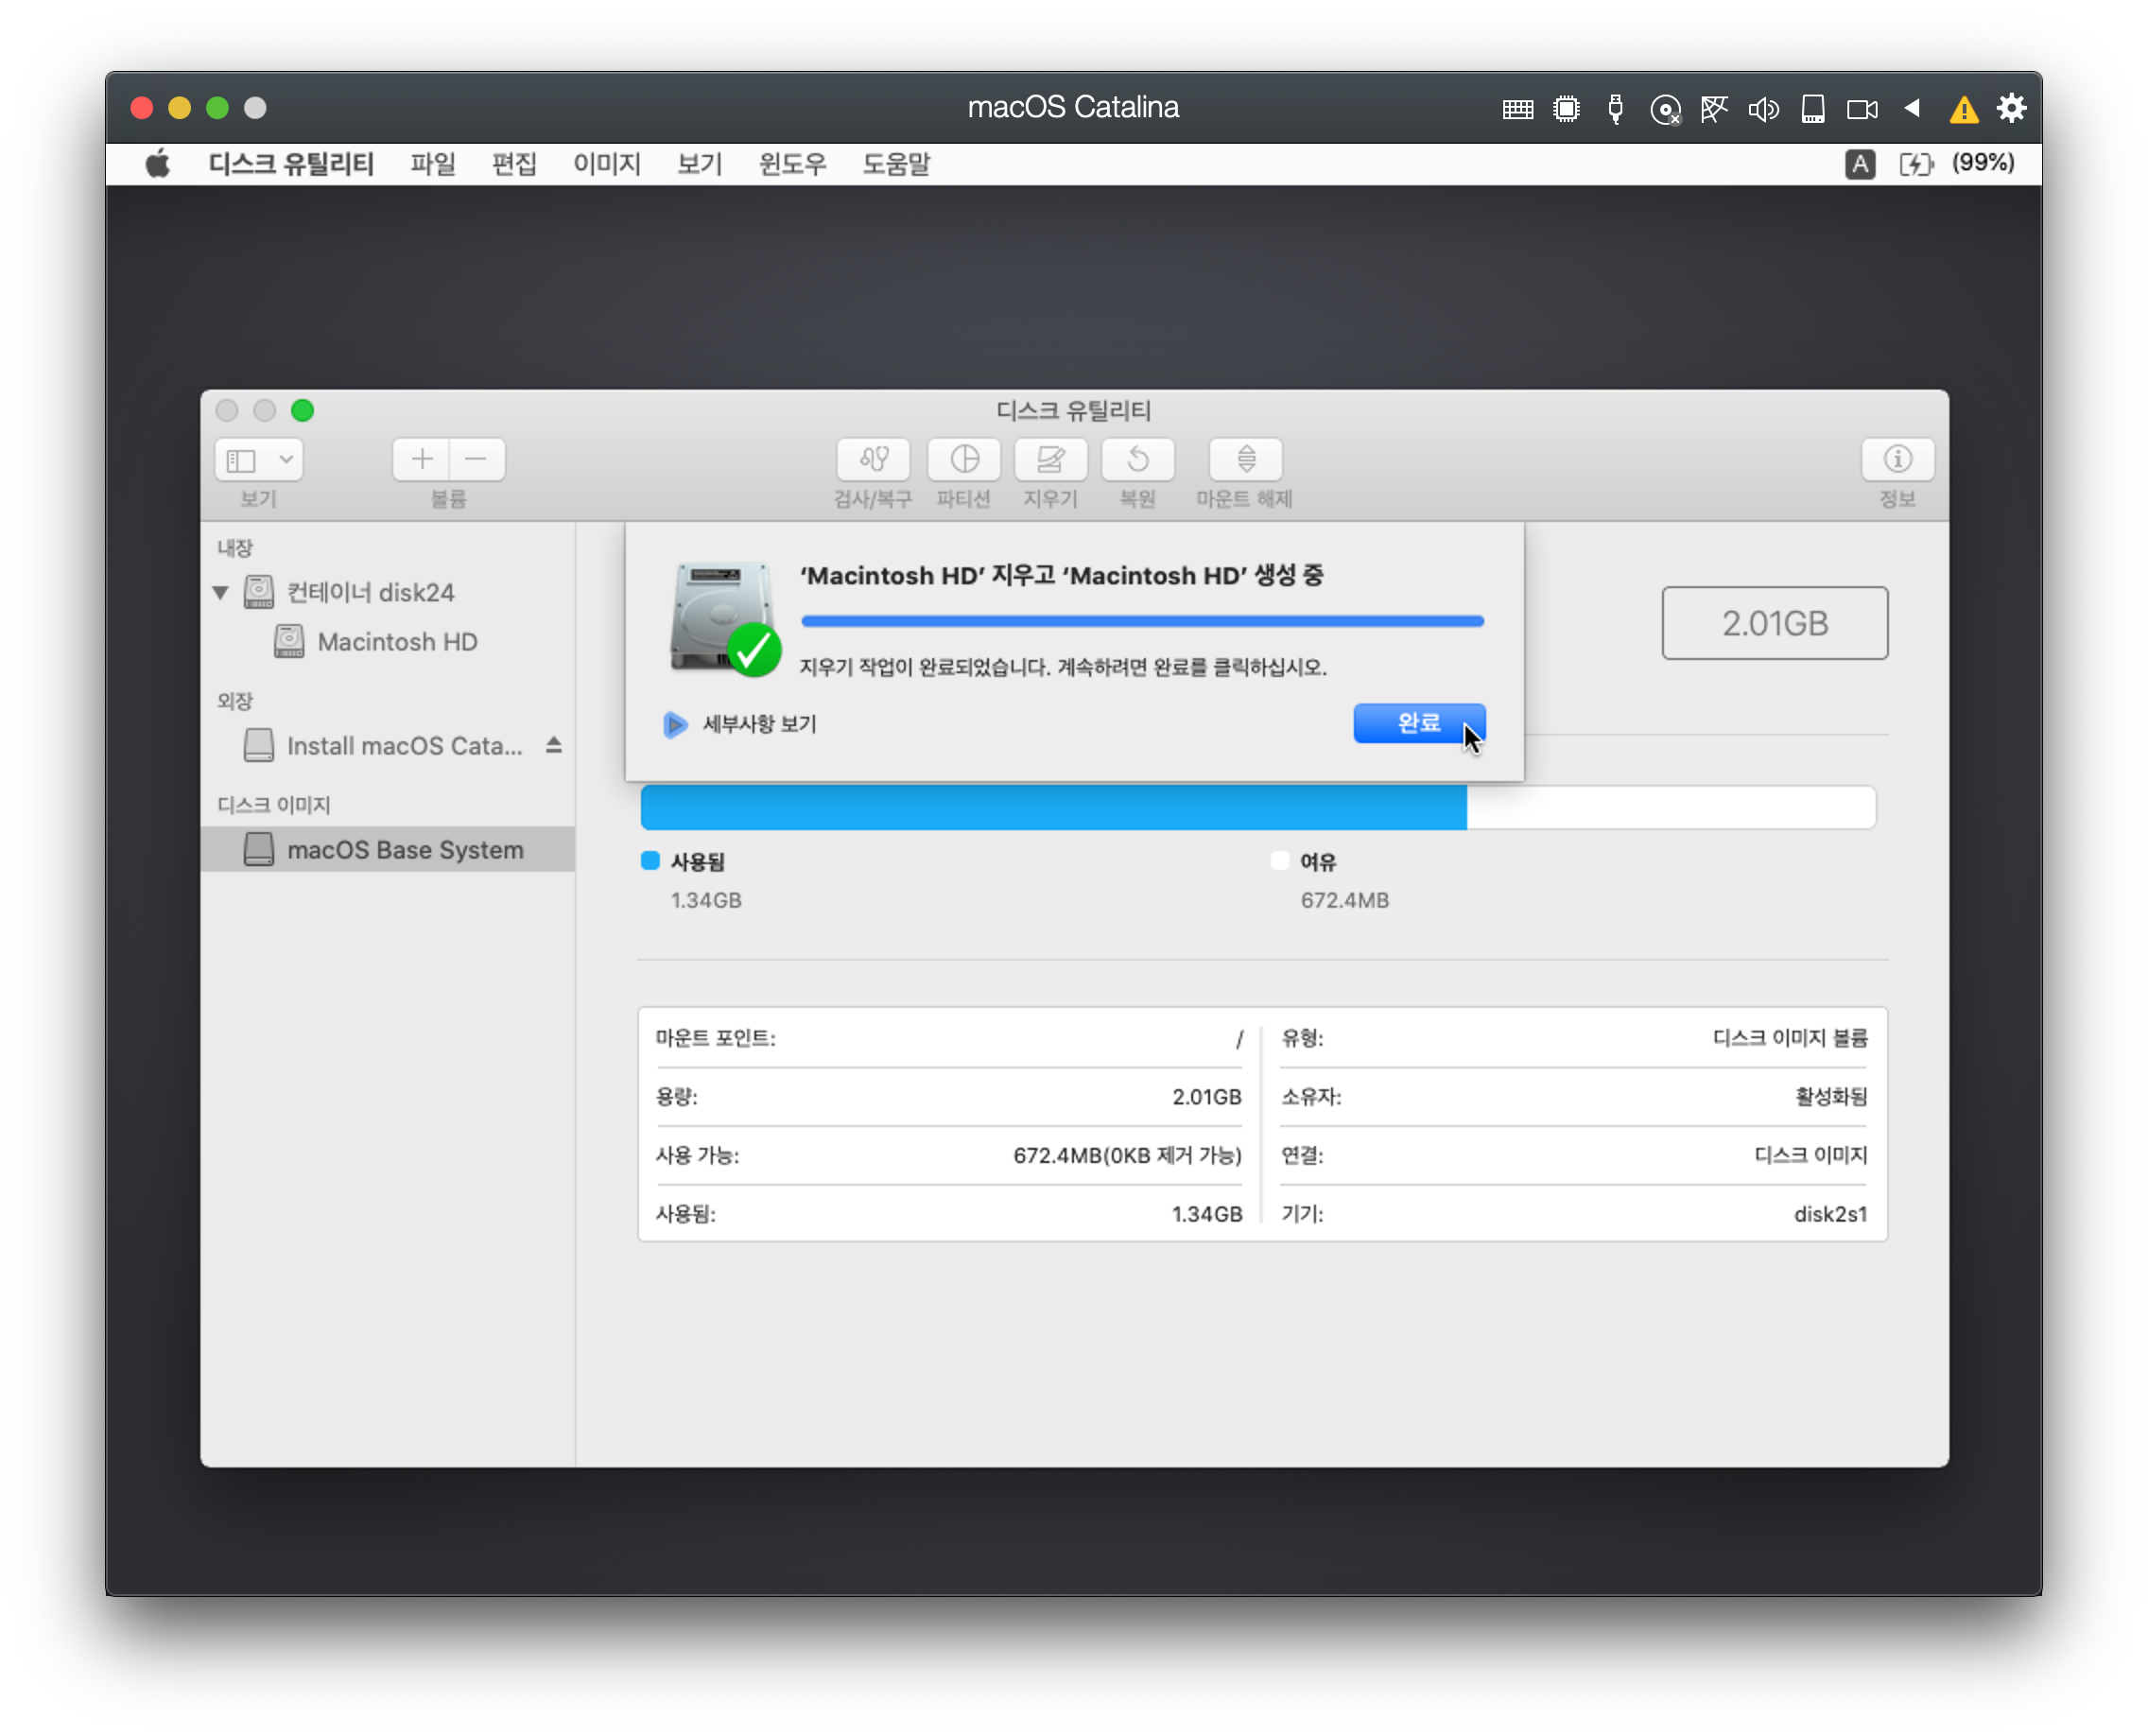Click the 사용됨 blue legend swatch
2148x1736 pixels.
(x=650, y=861)
